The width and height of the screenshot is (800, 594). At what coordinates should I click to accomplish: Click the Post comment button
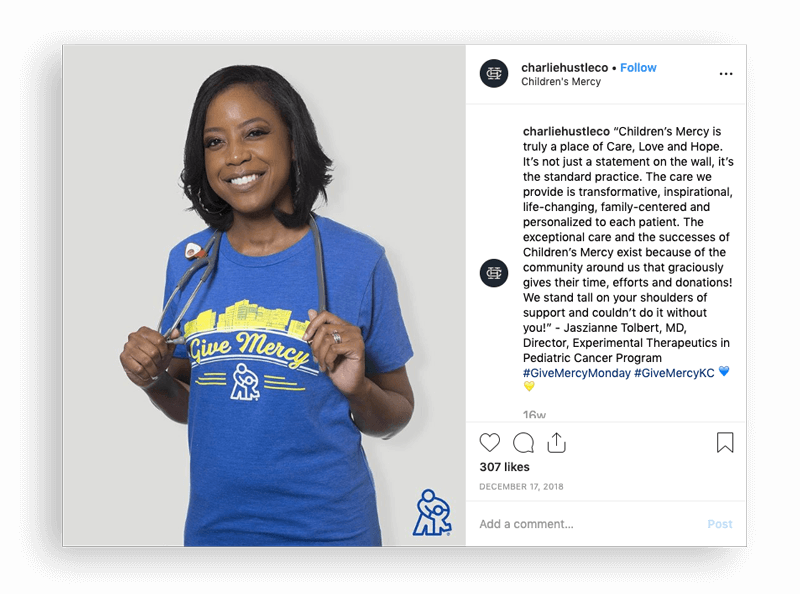[720, 524]
